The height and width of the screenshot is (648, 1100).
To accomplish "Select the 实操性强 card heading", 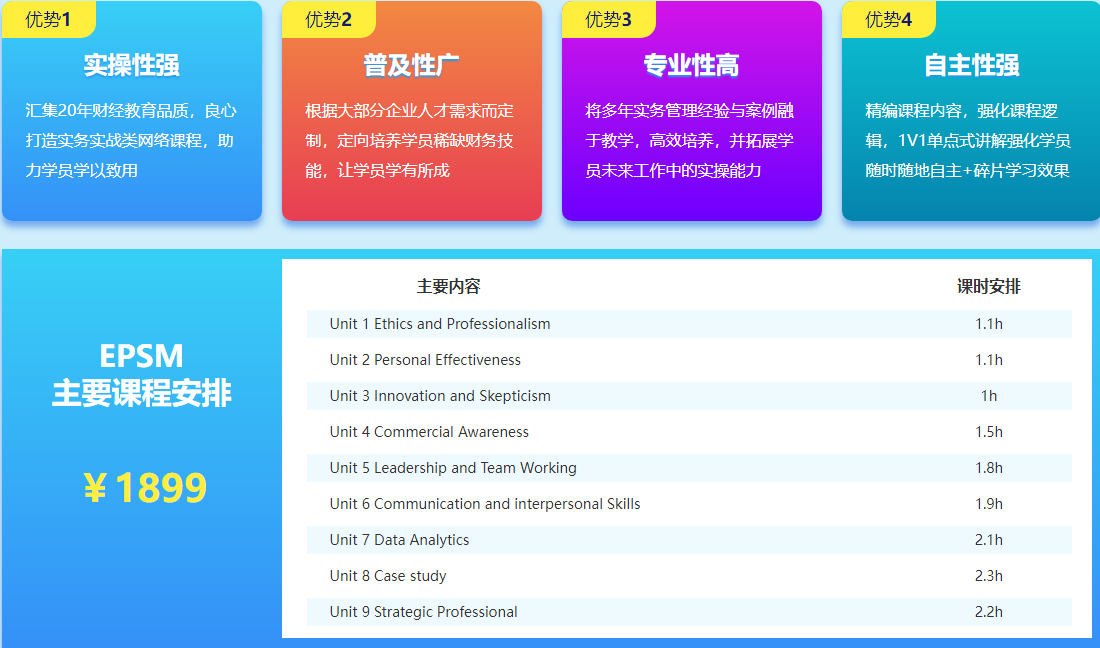I will point(132,66).
